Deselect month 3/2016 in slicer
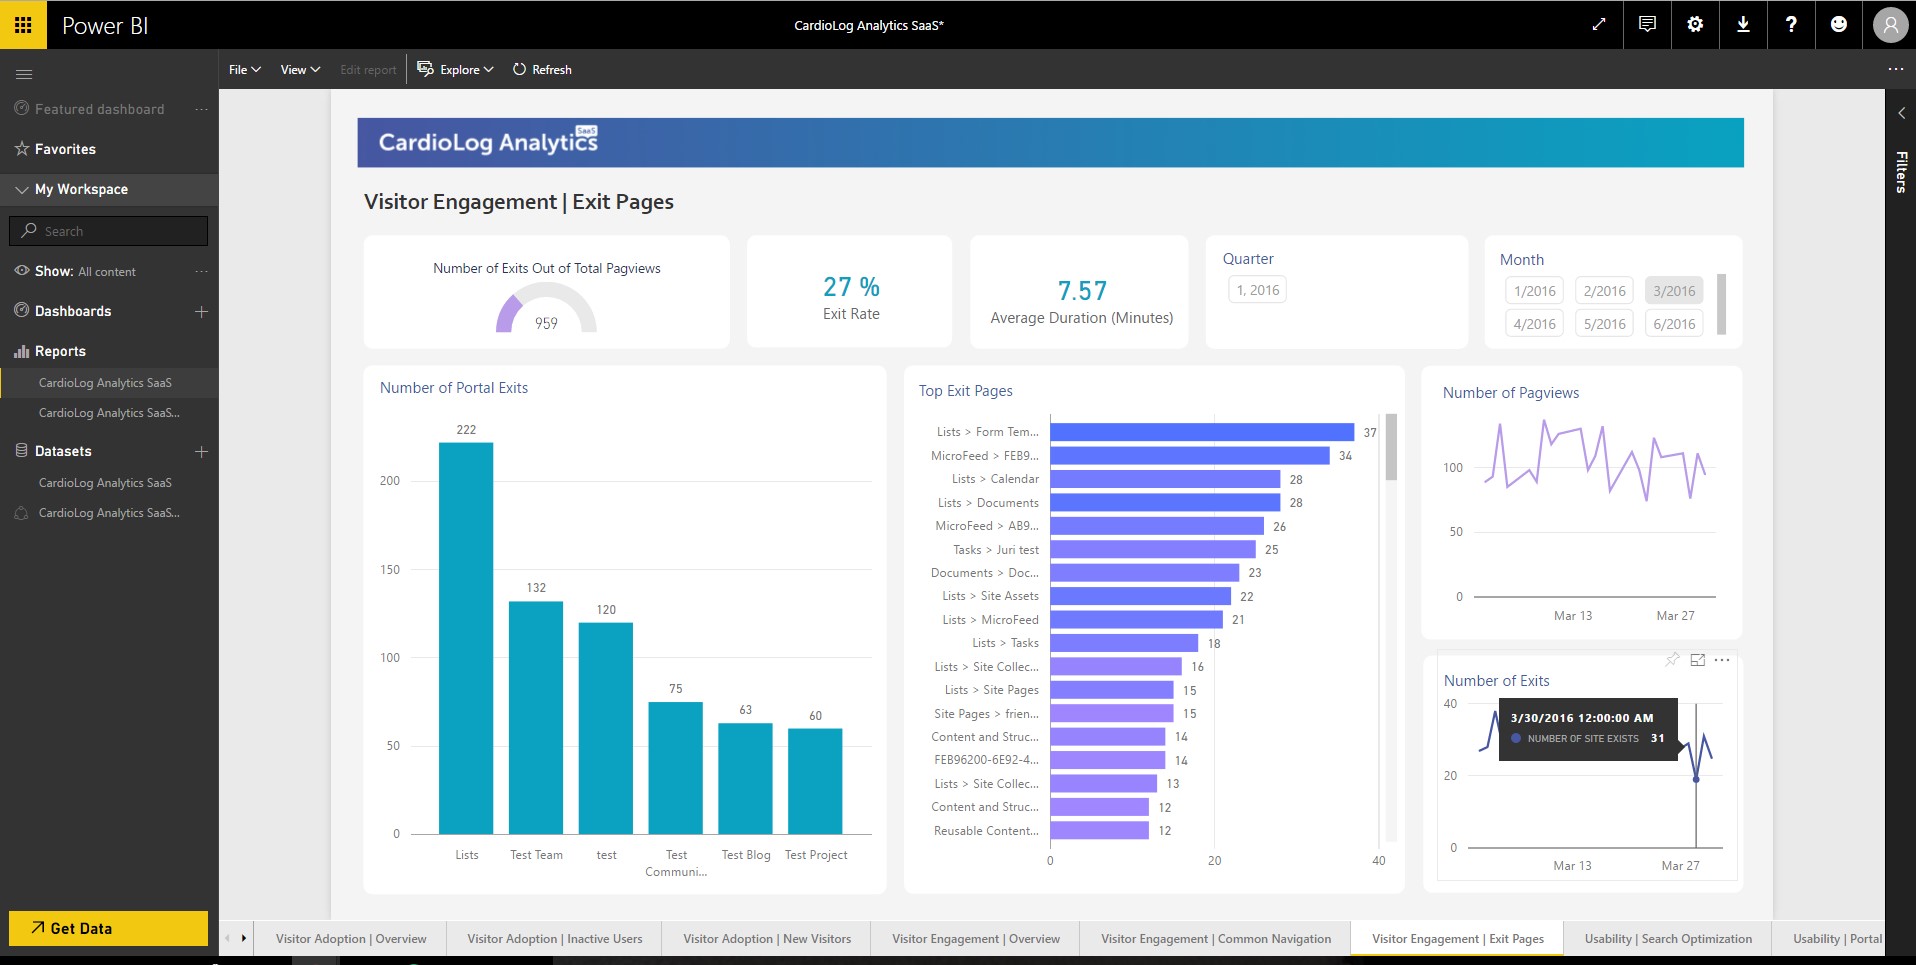Image resolution: width=1916 pixels, height=965 pixels. pyautogui.click(x=1674, y=291)
